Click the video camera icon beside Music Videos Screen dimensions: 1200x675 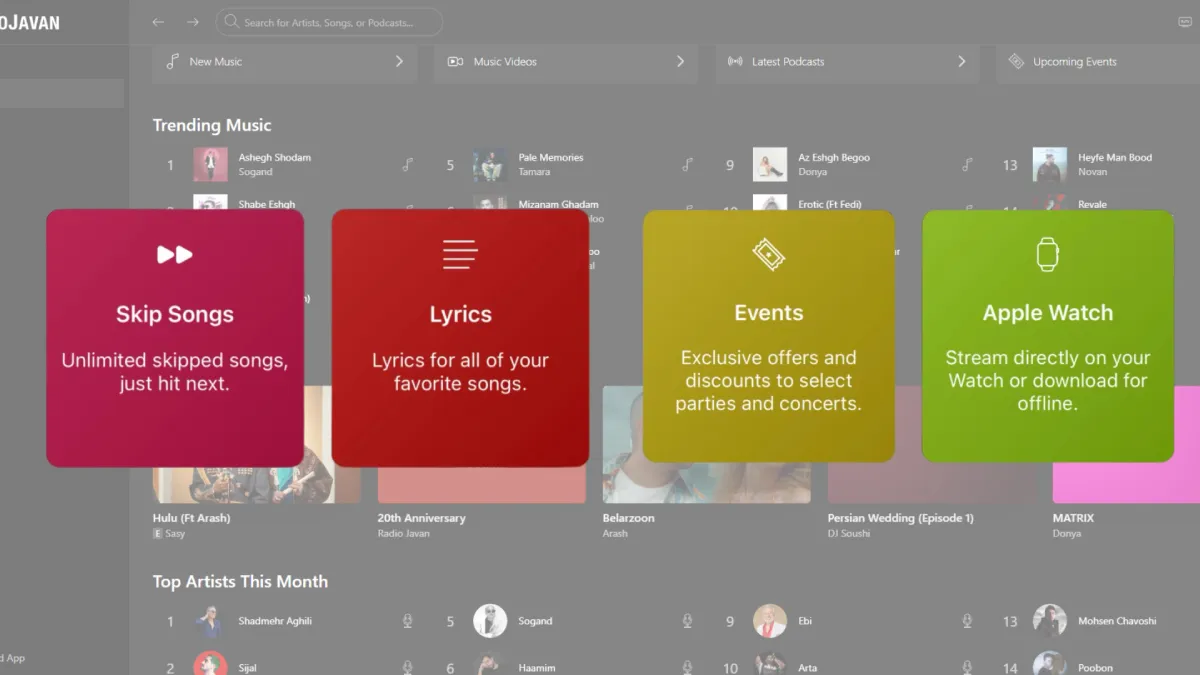[x=455, y=62]
